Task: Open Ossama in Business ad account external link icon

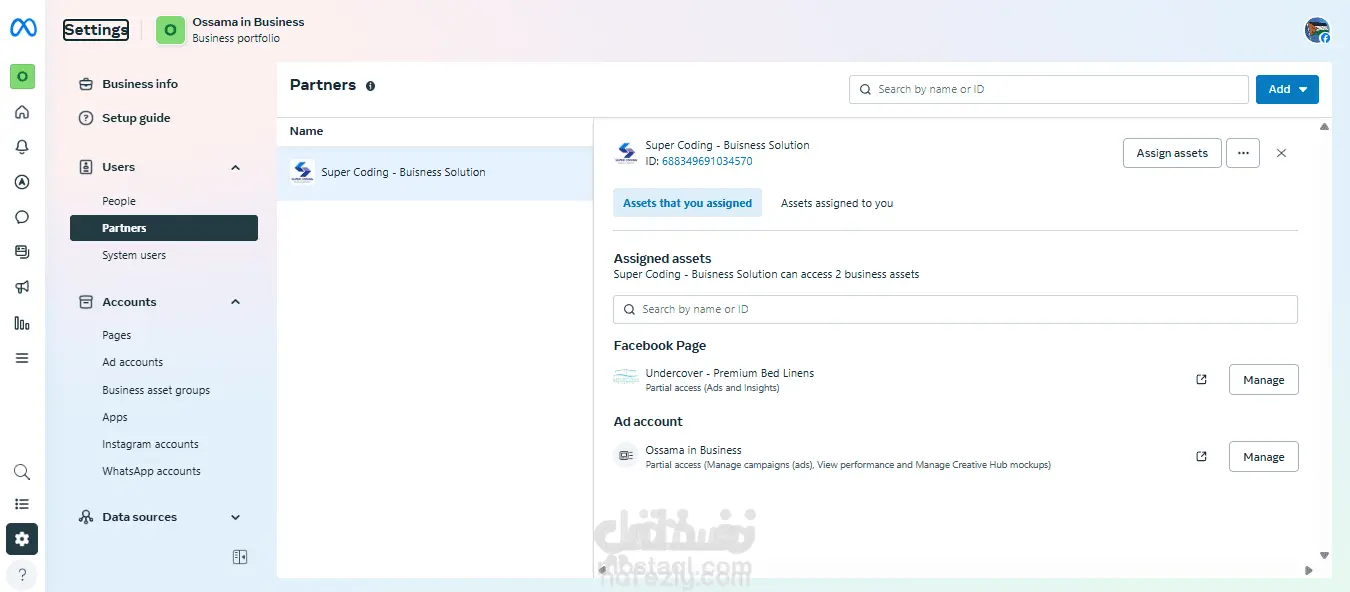Action: click(1201, 456)
